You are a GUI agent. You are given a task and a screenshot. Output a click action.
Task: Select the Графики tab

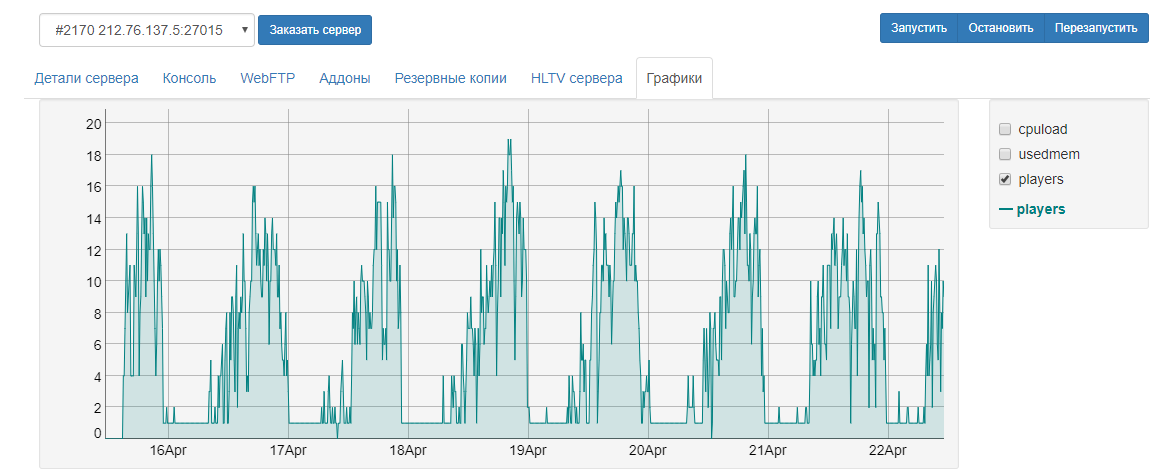(674, 78)
